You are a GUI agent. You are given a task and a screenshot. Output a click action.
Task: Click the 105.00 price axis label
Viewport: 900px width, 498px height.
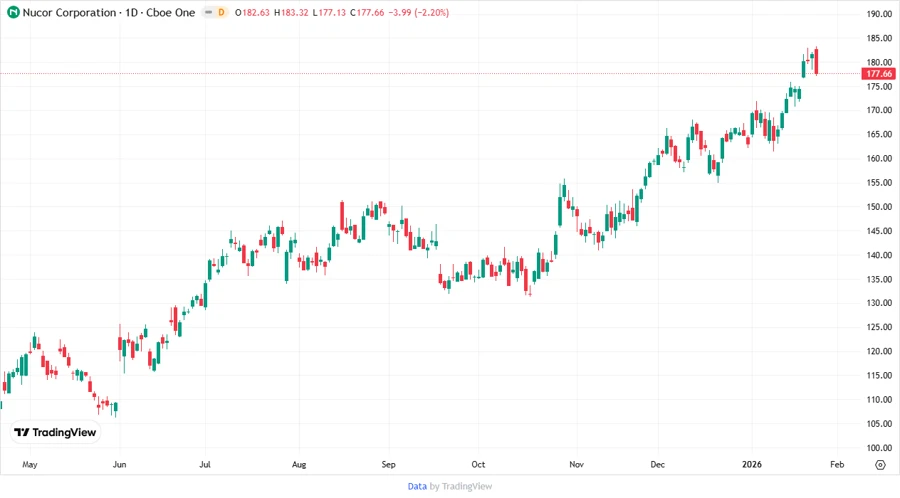pyautogui.click(x=879, y=423)
